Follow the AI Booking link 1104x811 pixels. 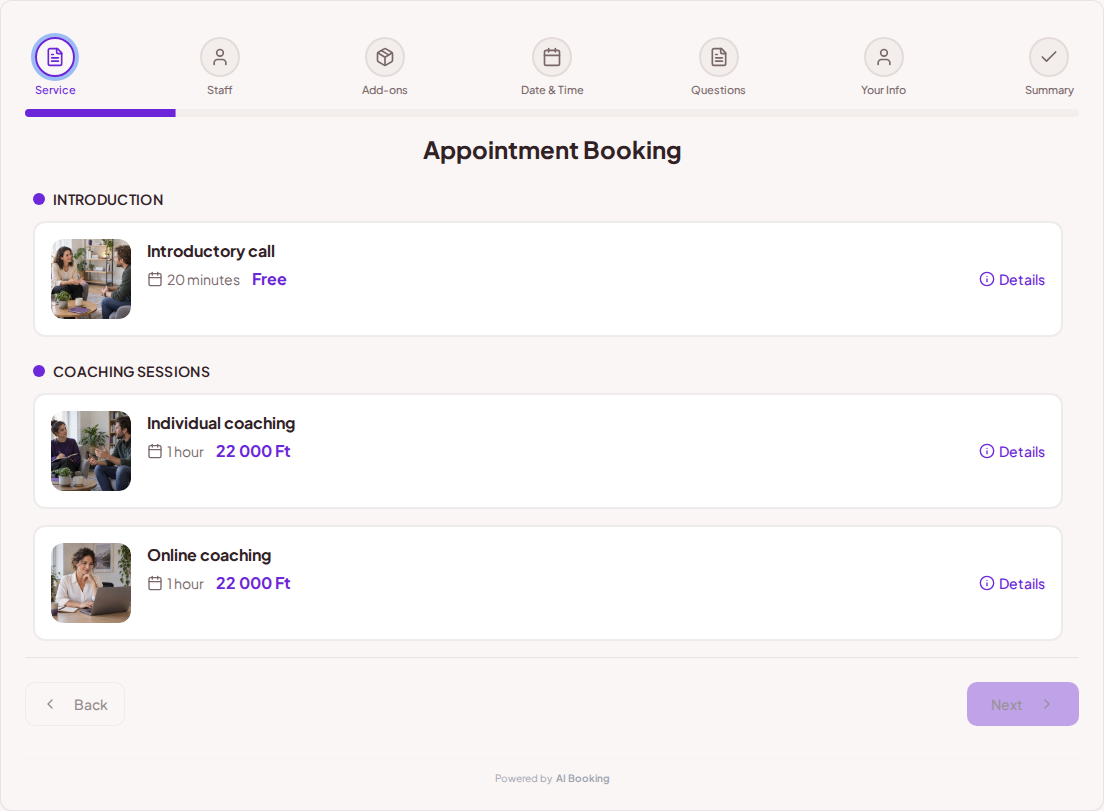[x=582, y=778]
